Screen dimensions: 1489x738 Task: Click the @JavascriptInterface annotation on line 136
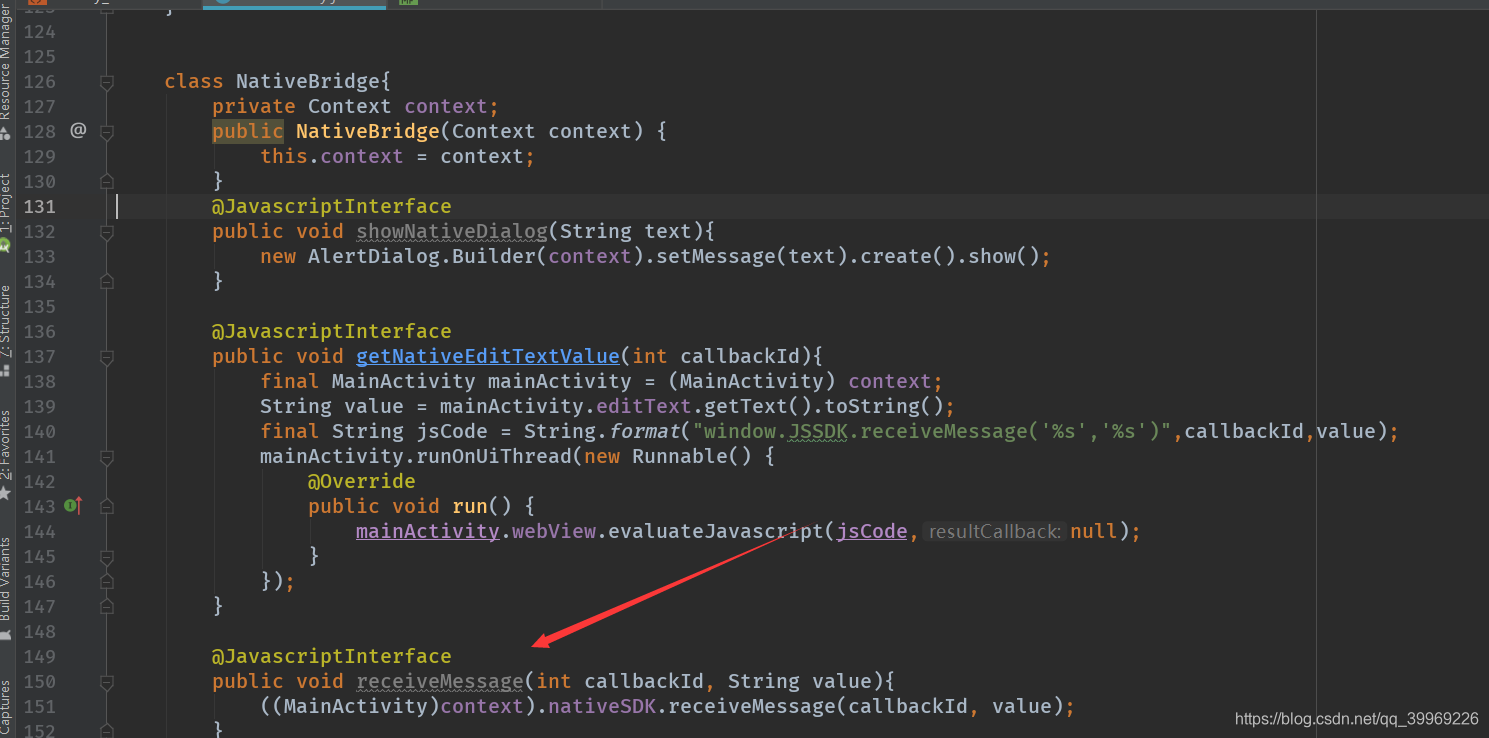pos(332,331)
